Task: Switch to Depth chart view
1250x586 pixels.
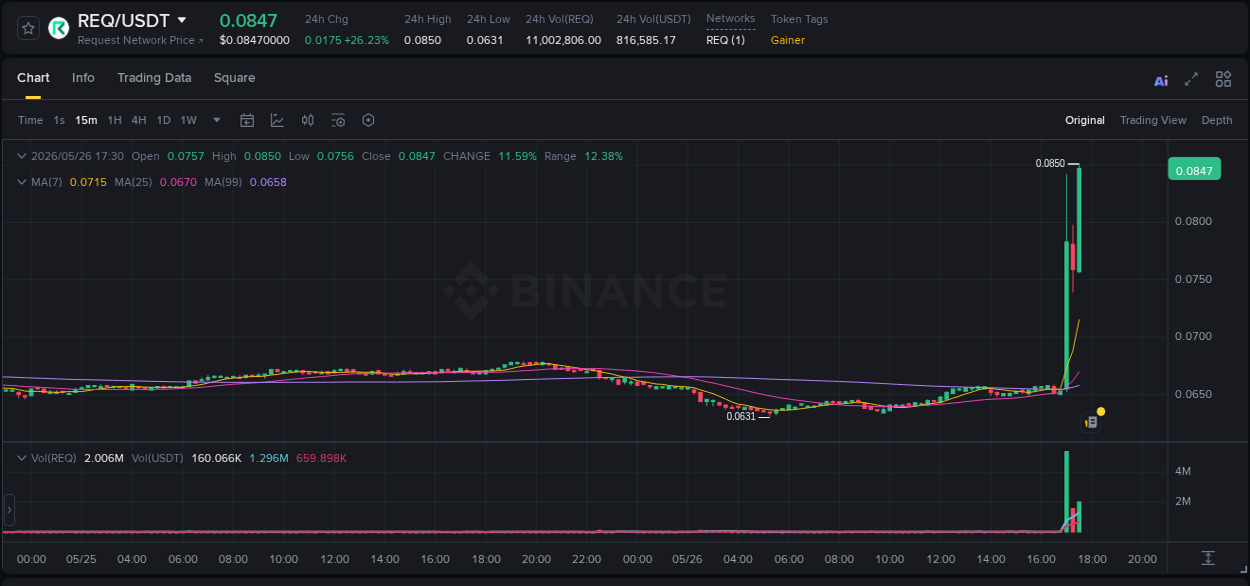Action: coord(1217,120)
